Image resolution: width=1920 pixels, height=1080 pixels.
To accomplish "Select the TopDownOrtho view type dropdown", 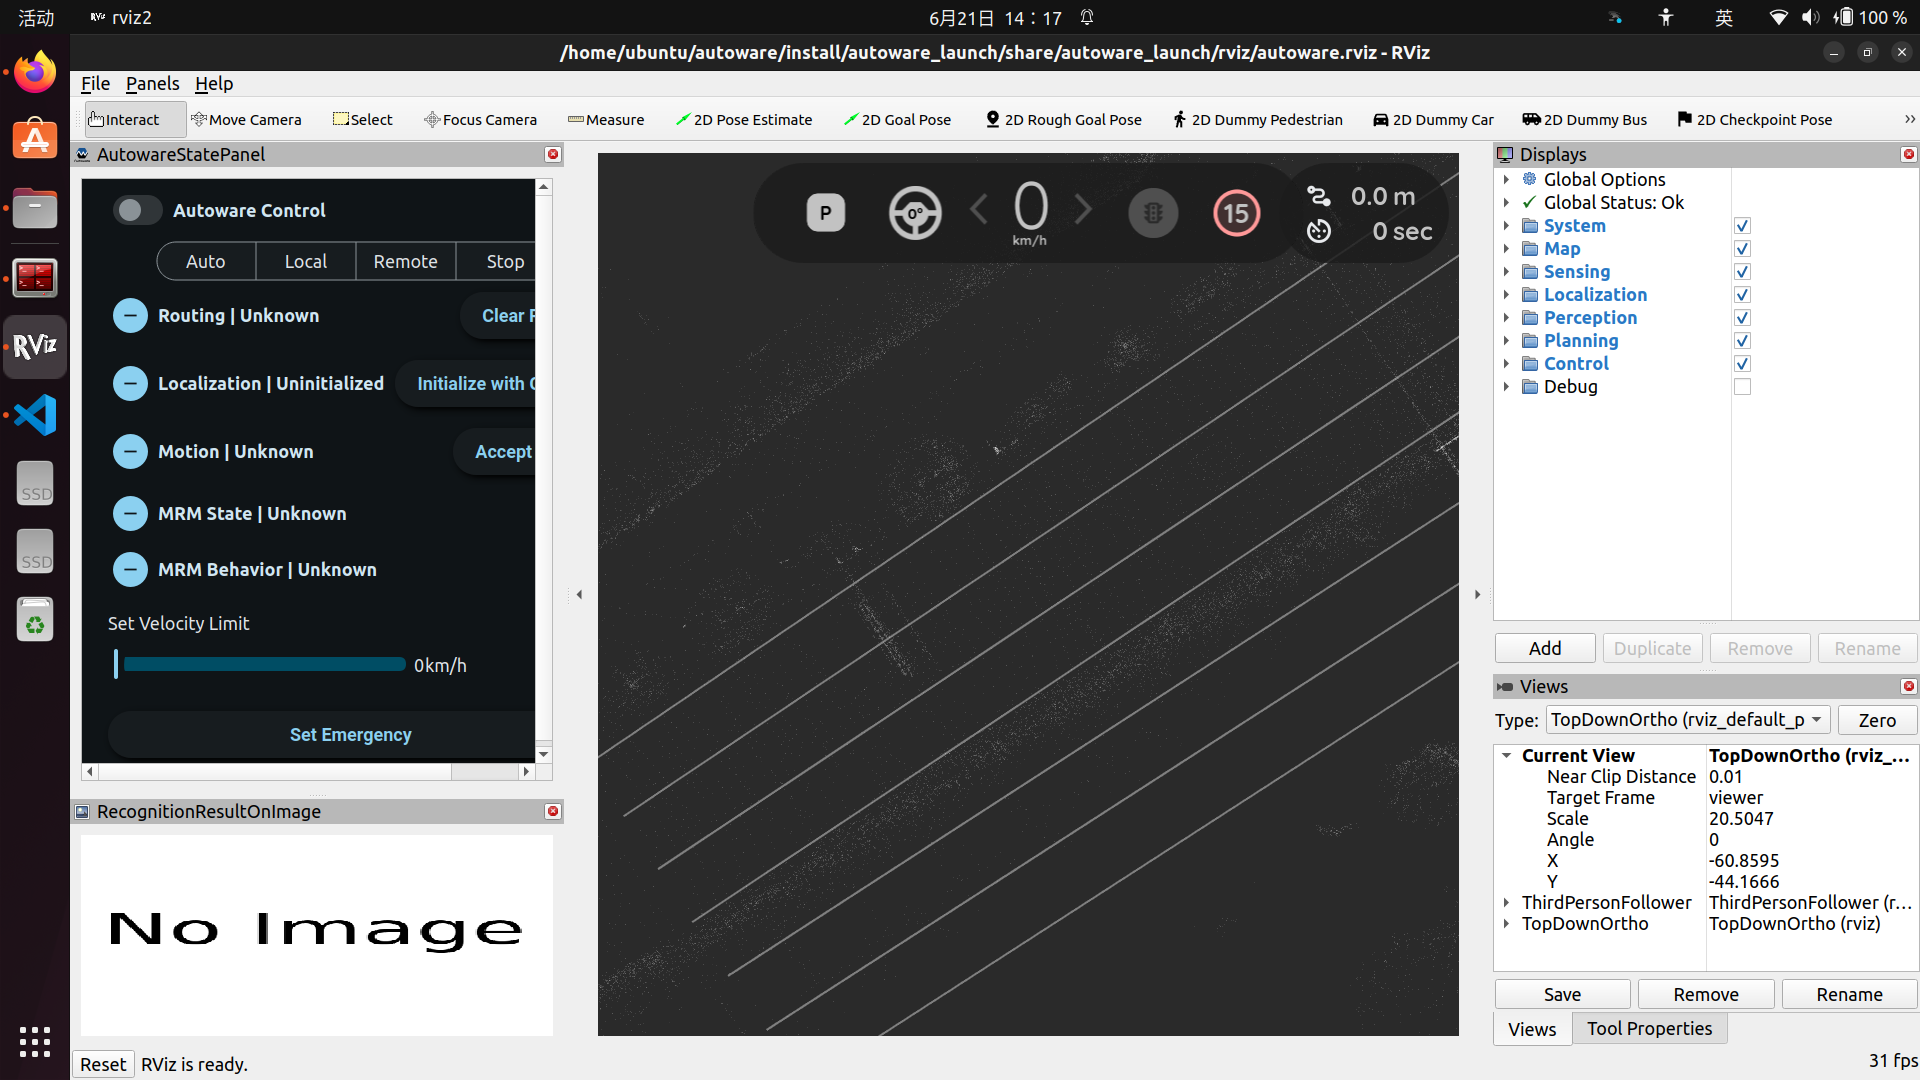I will point(1689,719).
